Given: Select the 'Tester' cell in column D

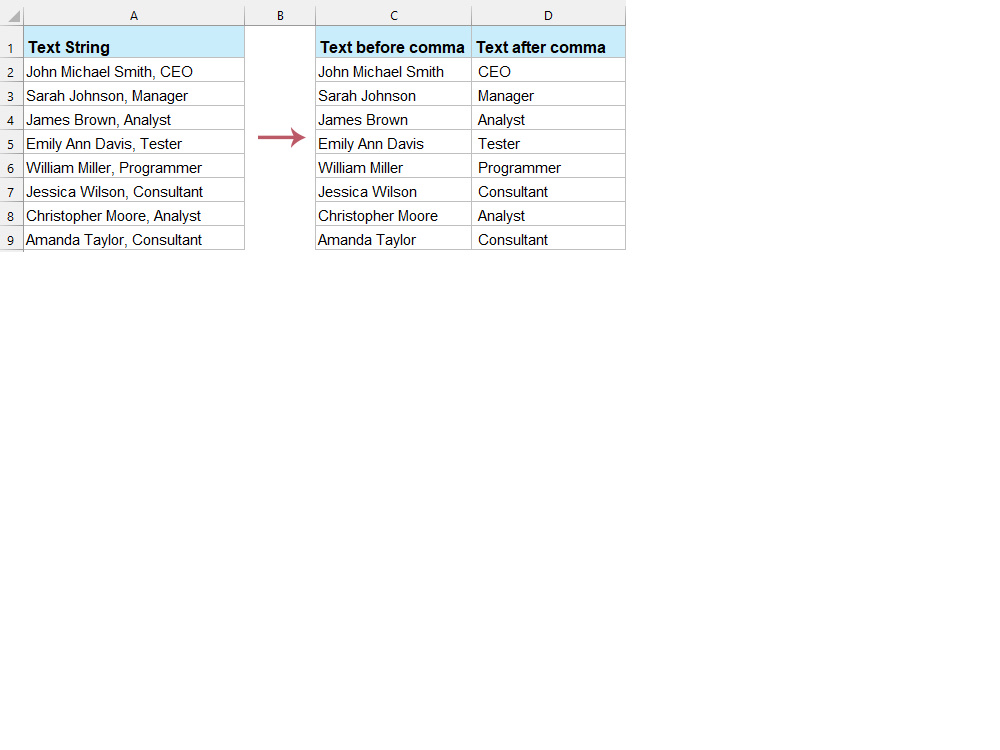Looking at the screenshot, I should point(548,142).
